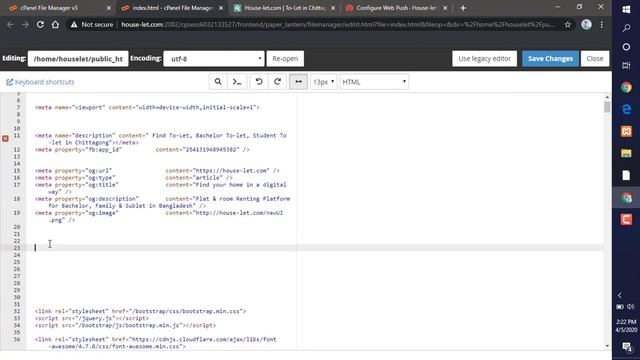The image size is (640, 360).
Task: Close the House-let.com tab
Action: click(x=333, y=8)
